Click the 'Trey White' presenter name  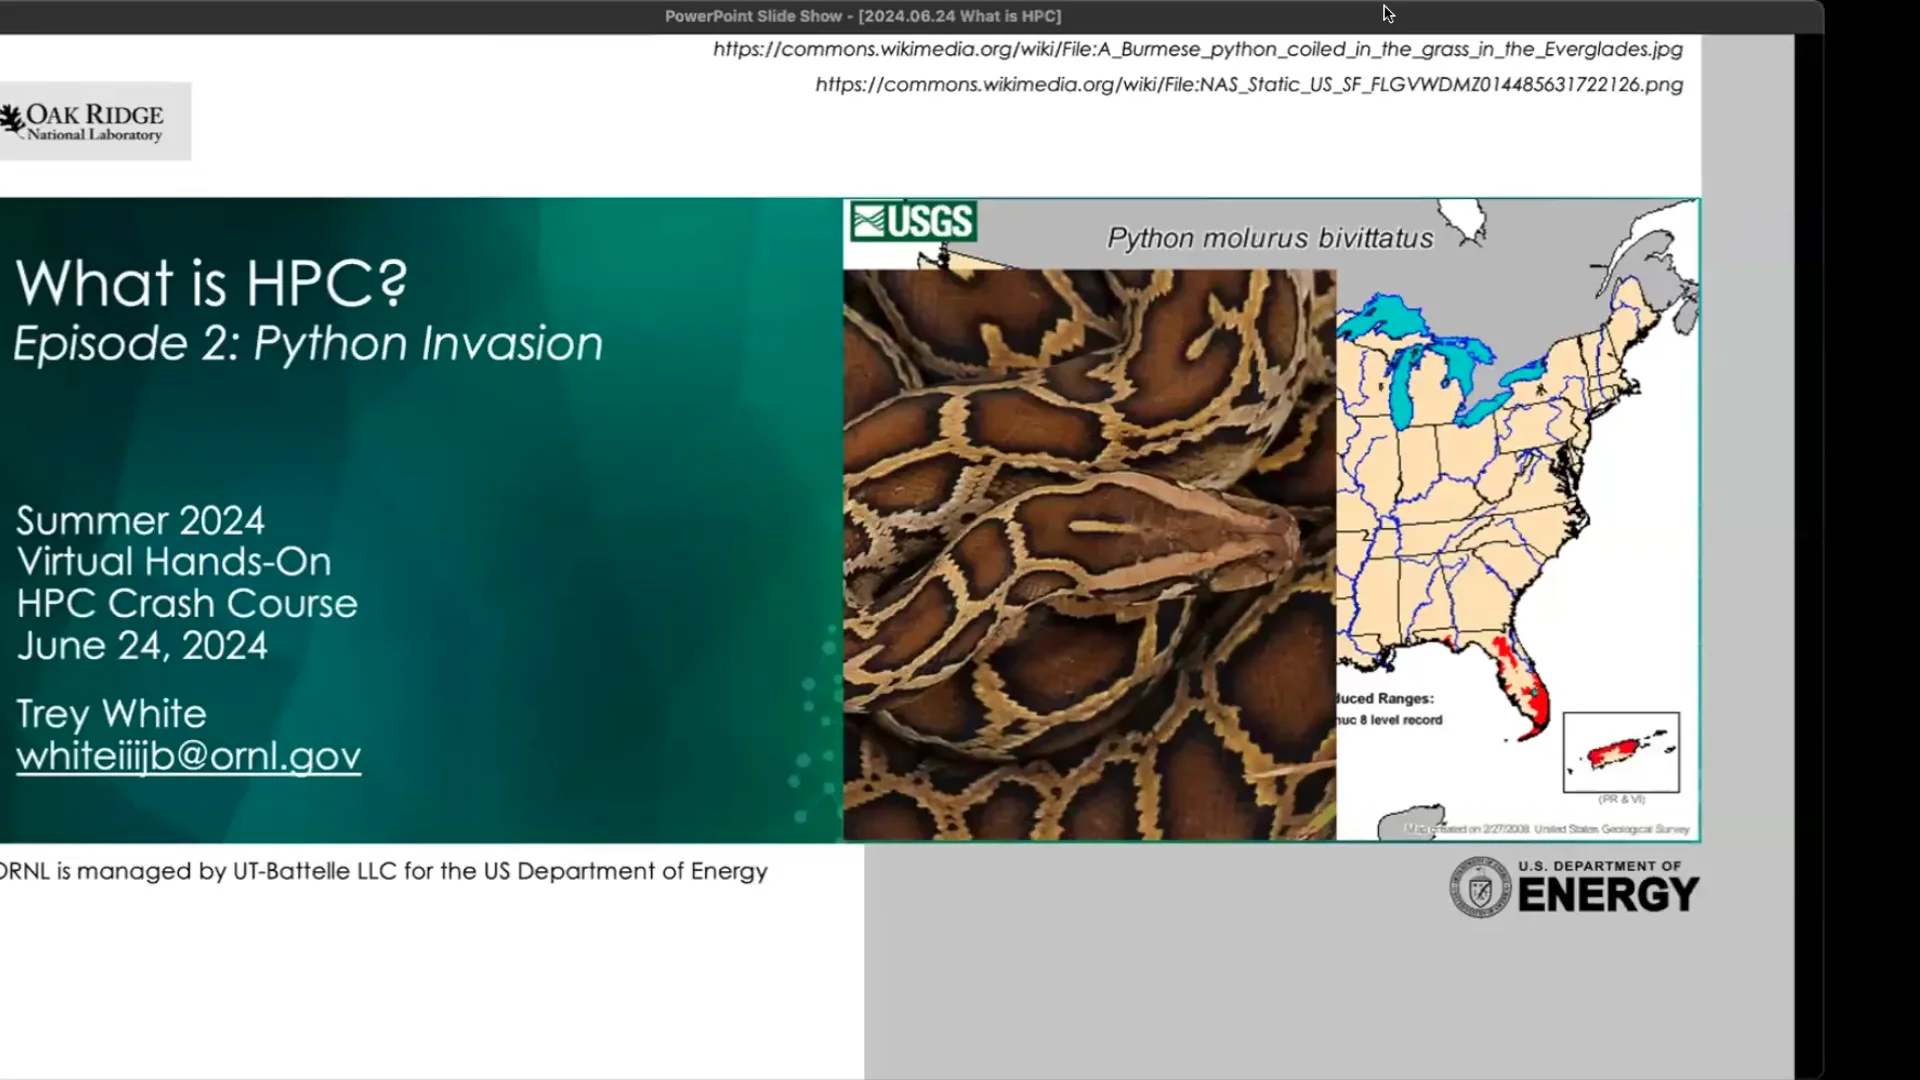point(111,714)
